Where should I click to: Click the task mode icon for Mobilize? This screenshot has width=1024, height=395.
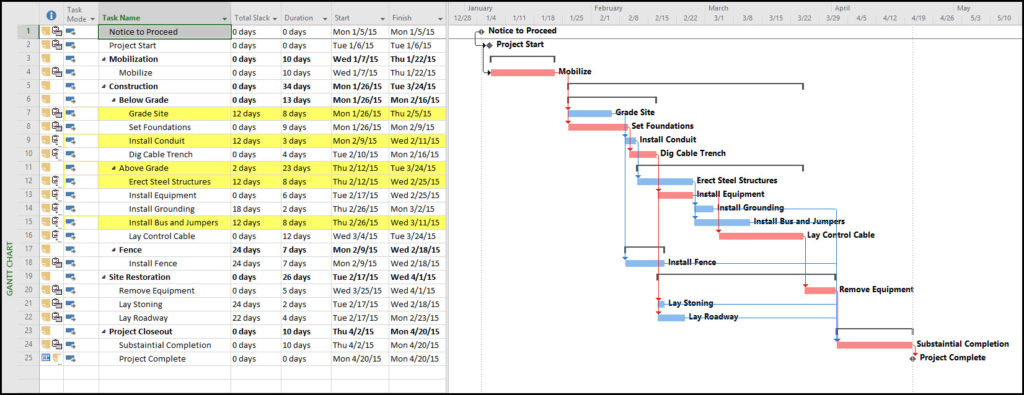coord(71,72)
